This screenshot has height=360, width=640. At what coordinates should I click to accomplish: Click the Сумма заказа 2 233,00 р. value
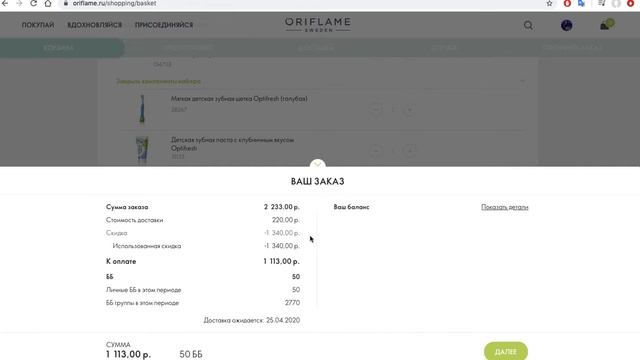(x=282, y=207)
